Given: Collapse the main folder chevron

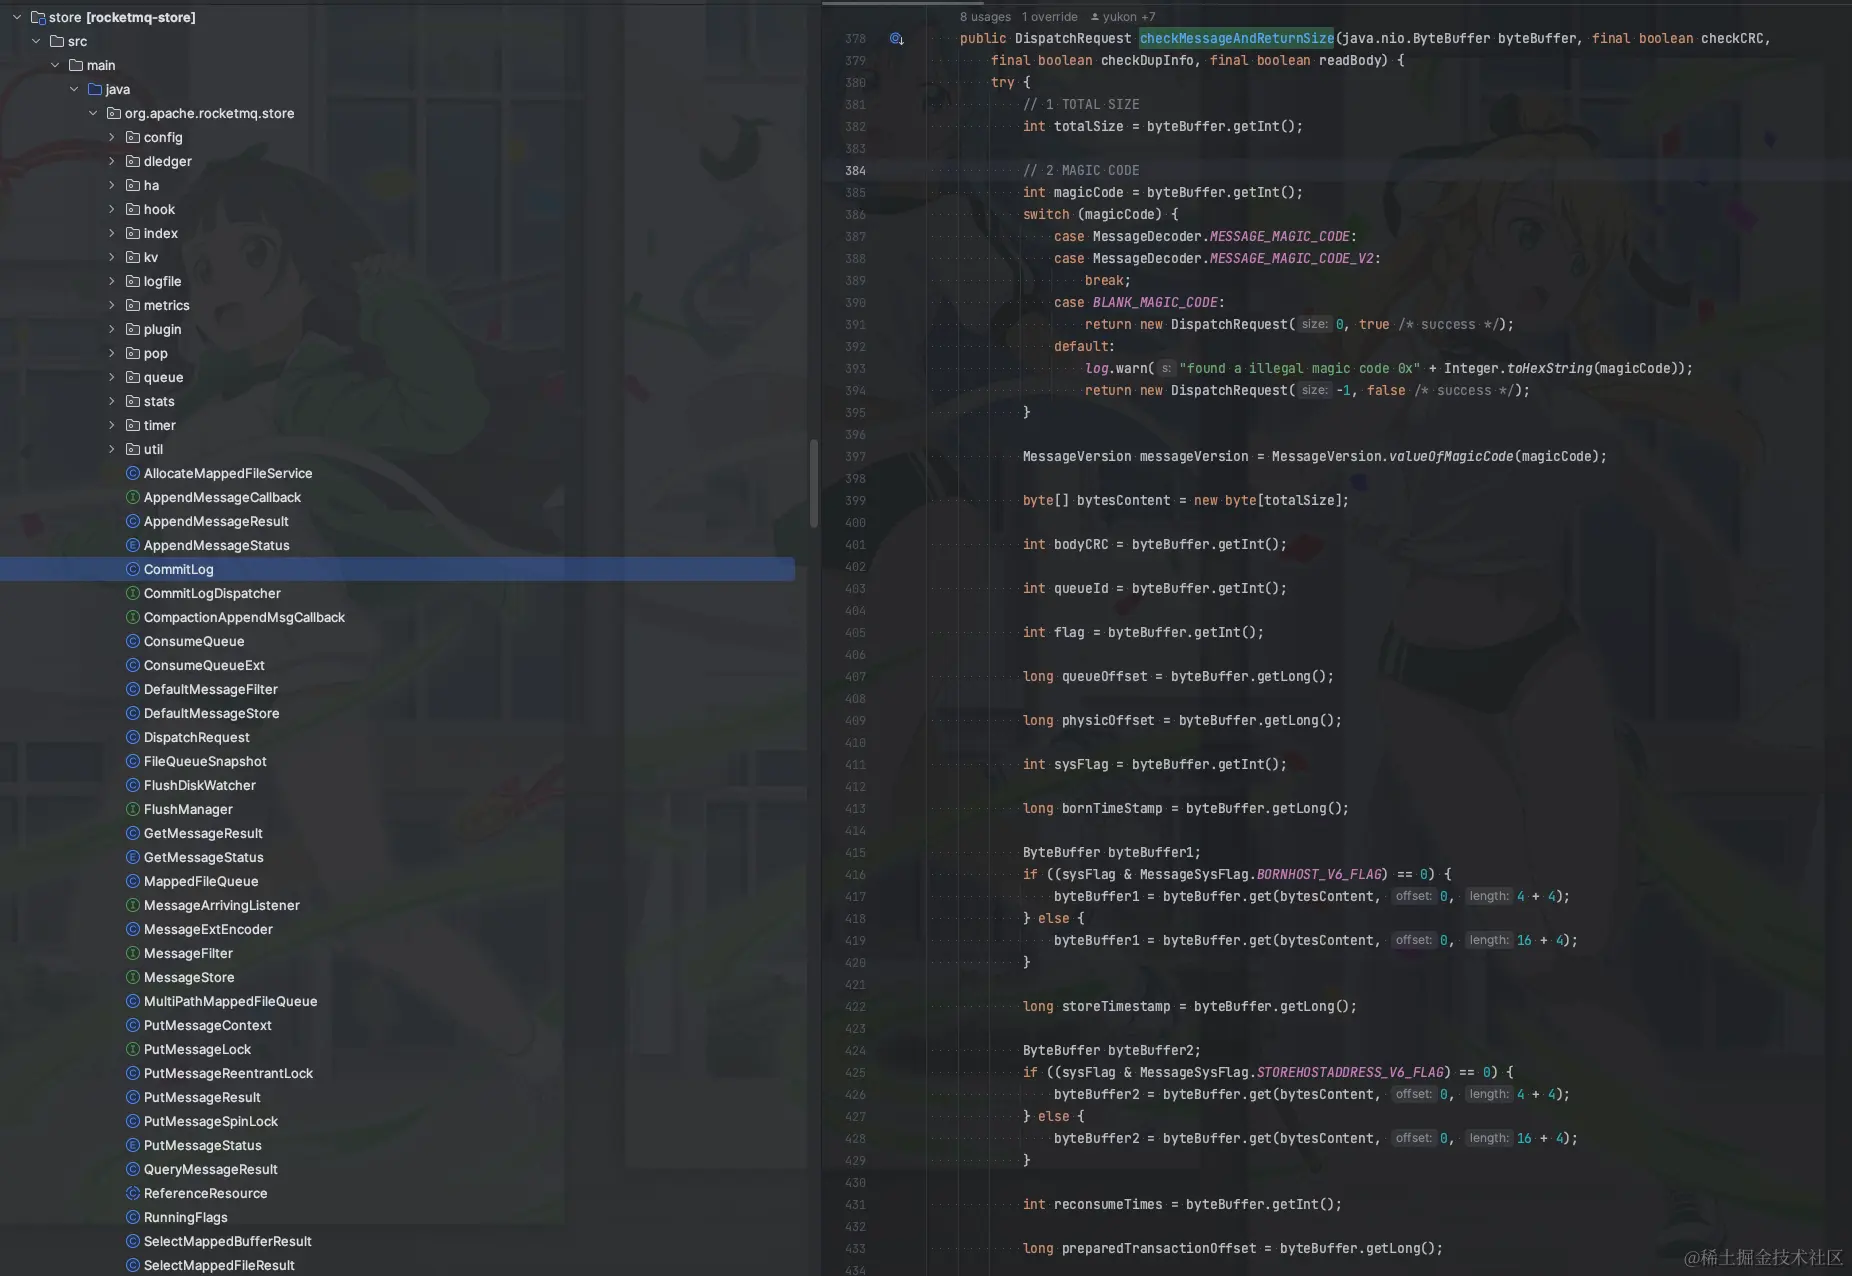Looking at the screenshot, I should (55, 65).
